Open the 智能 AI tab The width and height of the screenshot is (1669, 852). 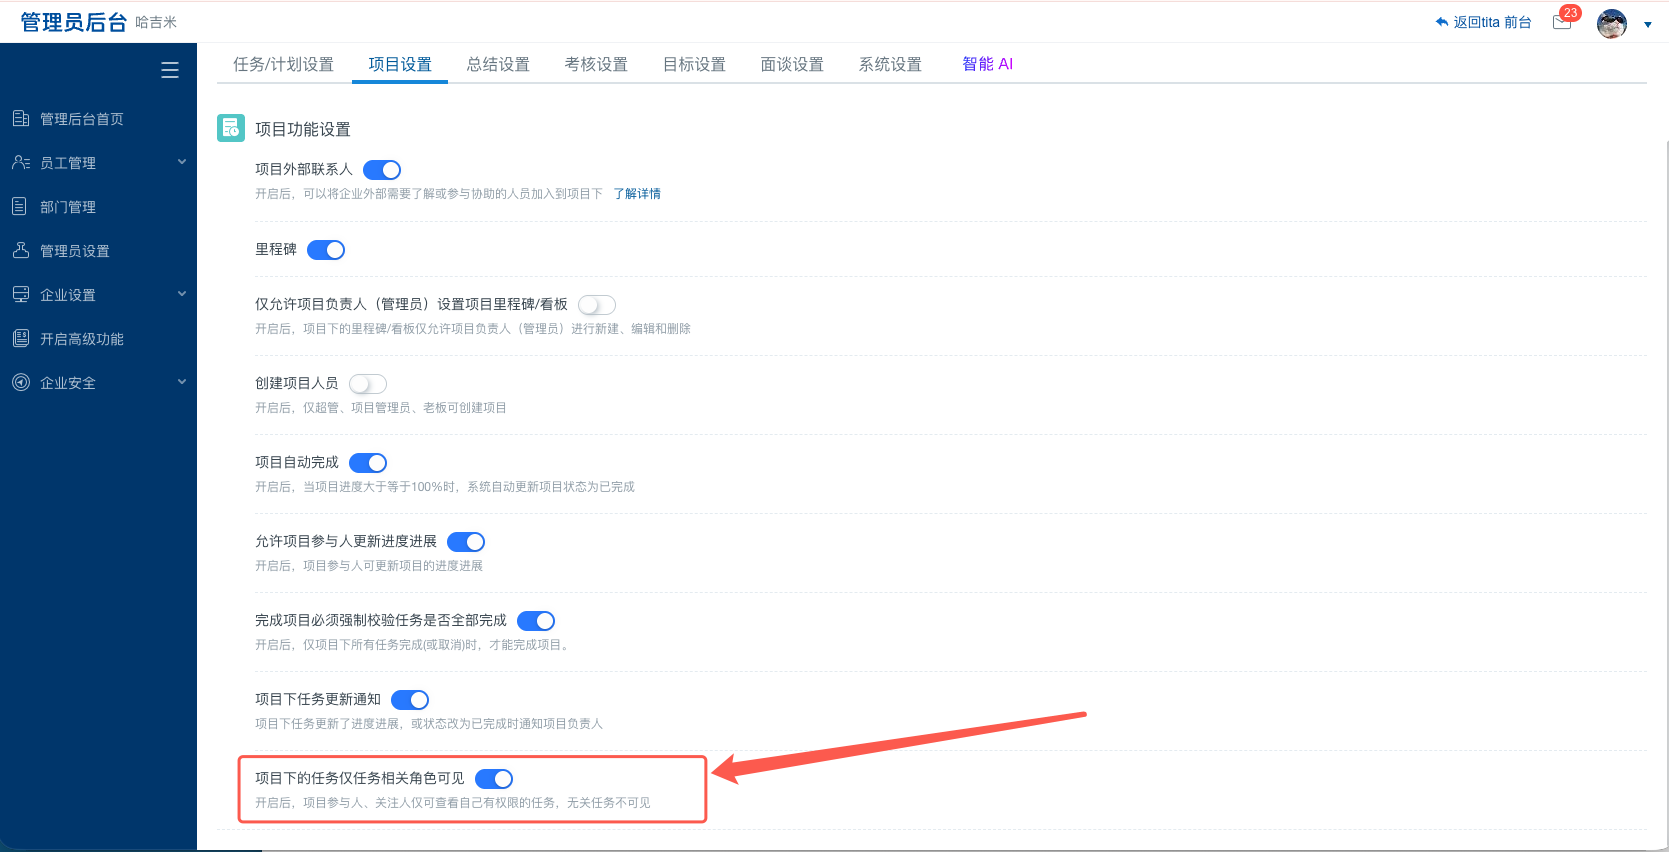987,64
